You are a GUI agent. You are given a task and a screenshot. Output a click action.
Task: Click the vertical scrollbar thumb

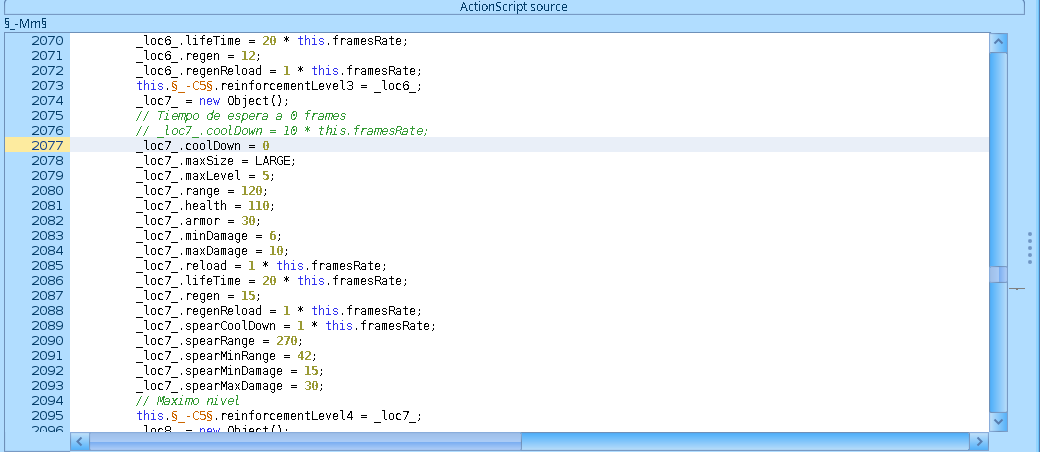[x=997, y=274]
